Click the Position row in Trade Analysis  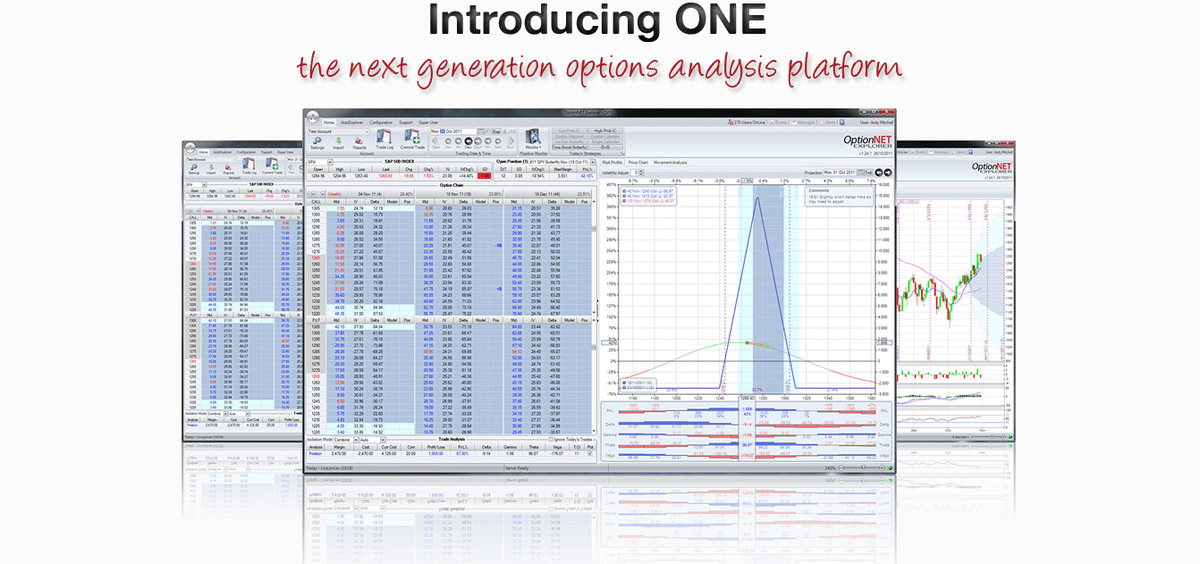coord(450,453)
